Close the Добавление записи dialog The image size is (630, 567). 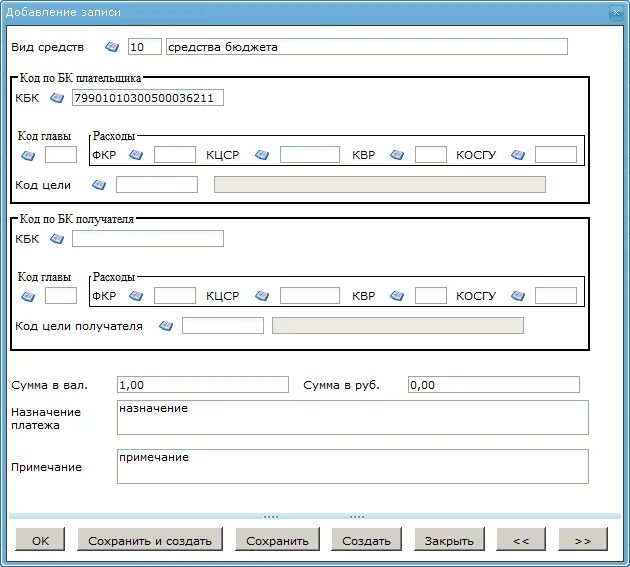coord(616,13)
